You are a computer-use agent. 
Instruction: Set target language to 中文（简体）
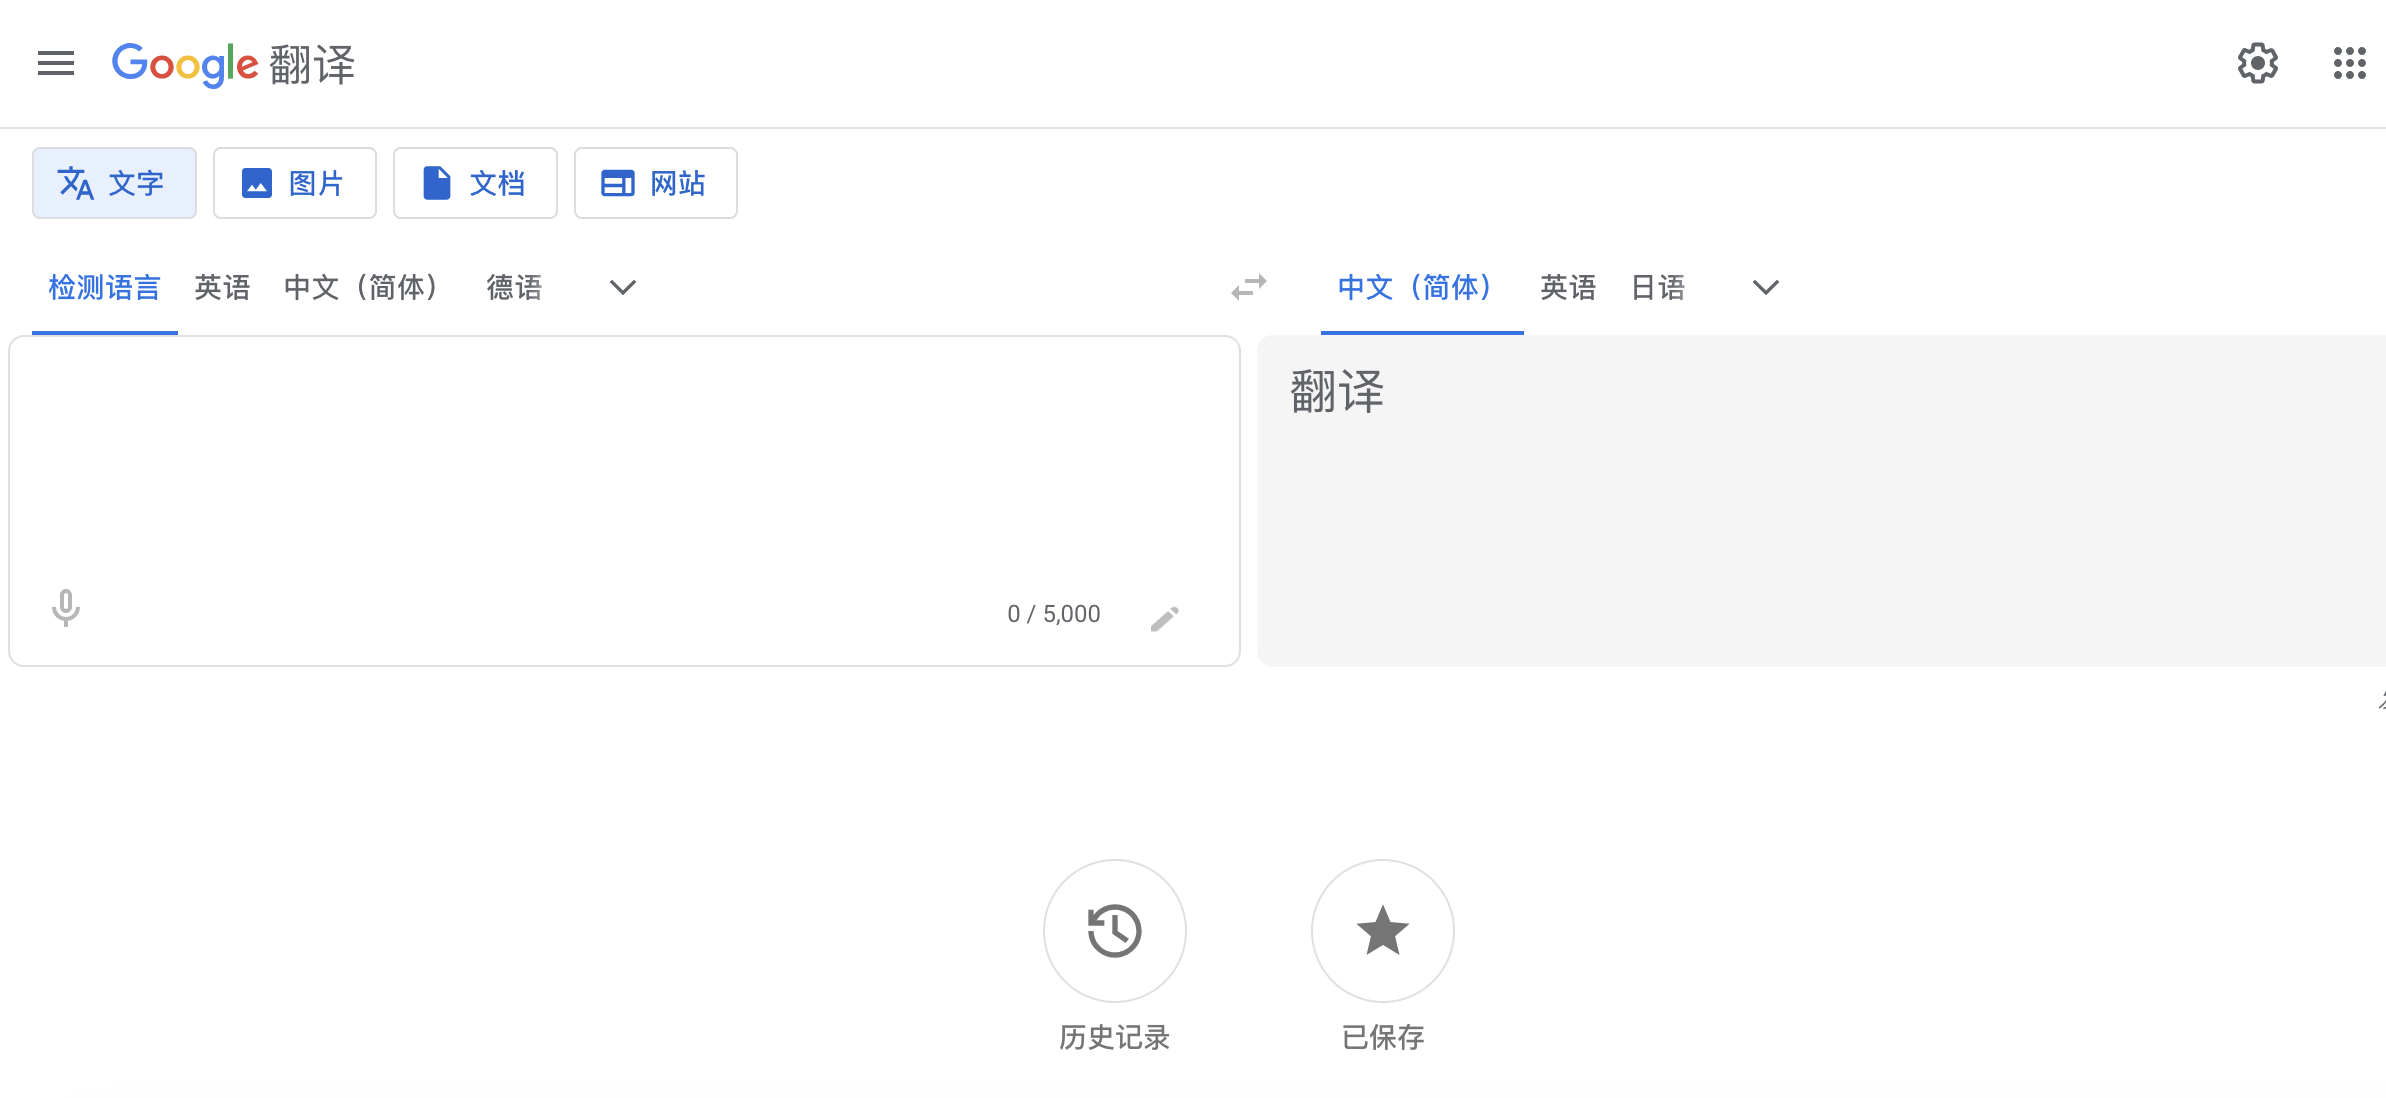pos(1422,288)
